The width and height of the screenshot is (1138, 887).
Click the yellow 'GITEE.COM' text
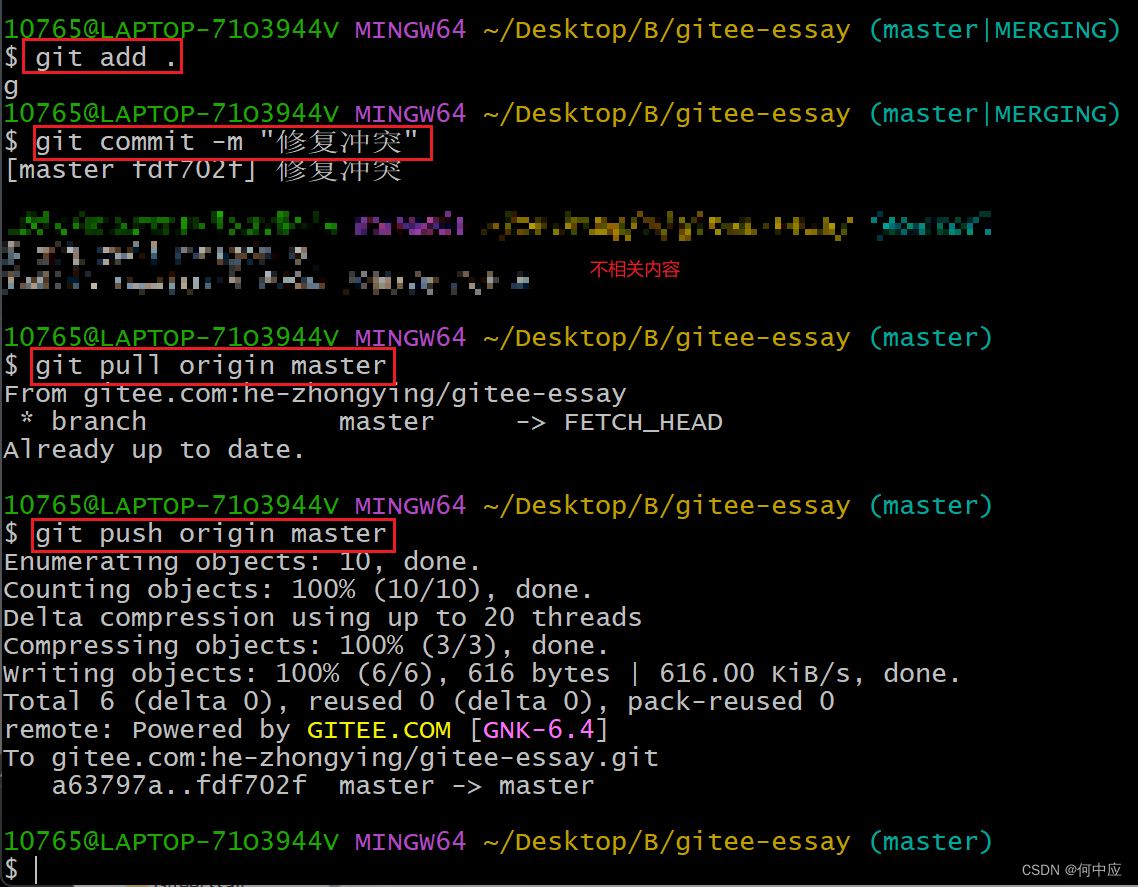[379, 730]
